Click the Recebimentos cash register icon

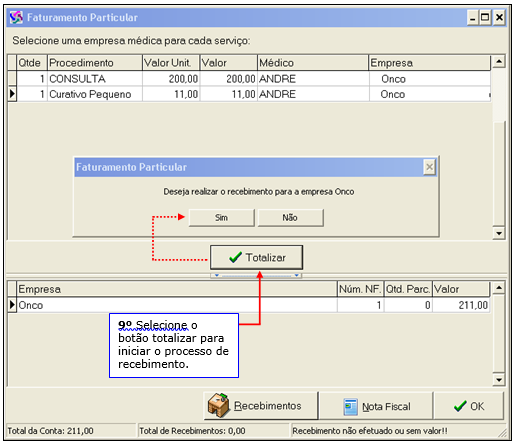click(x=219, y=405)
